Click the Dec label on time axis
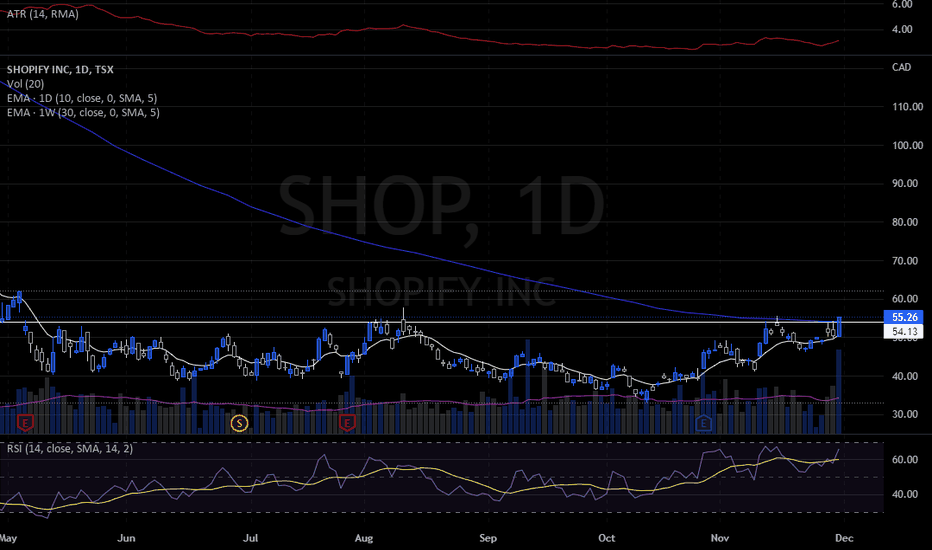Image resolution: width=932 pixels, height=550 pixels. click(x=844, y=538)
